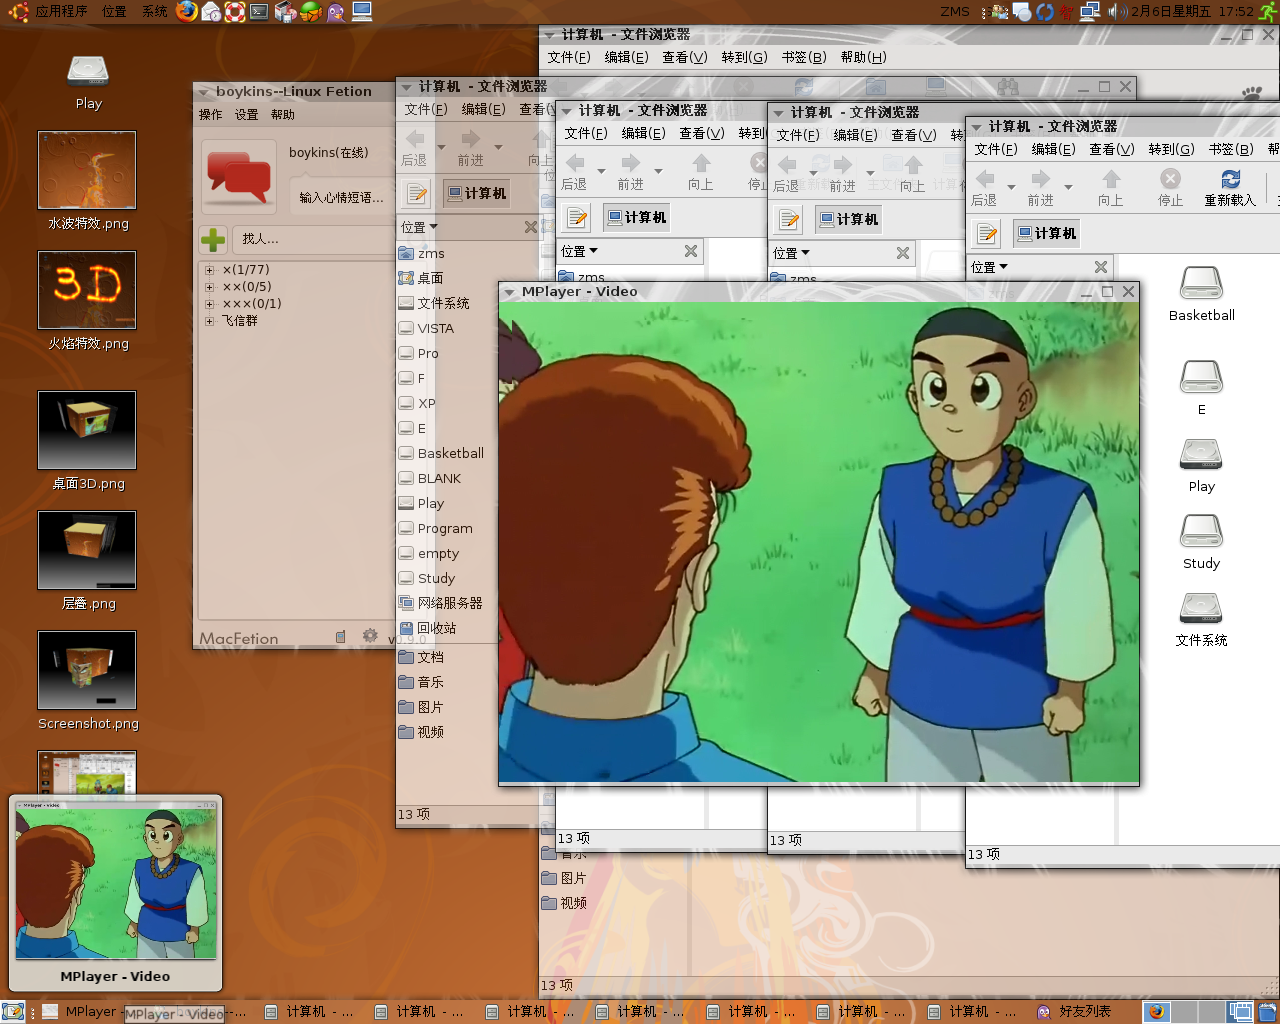
Task: Open the 操作 menu in Fetion
Action: [210, 115]
